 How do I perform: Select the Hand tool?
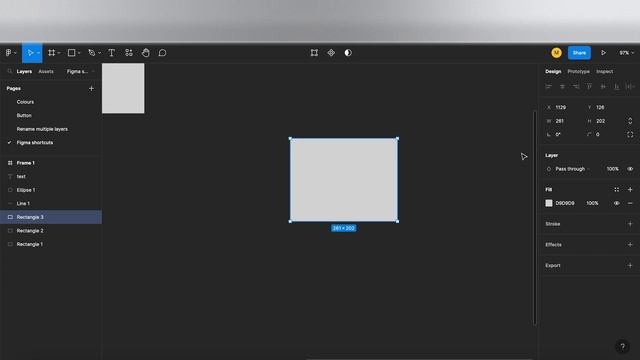[145, 53]
